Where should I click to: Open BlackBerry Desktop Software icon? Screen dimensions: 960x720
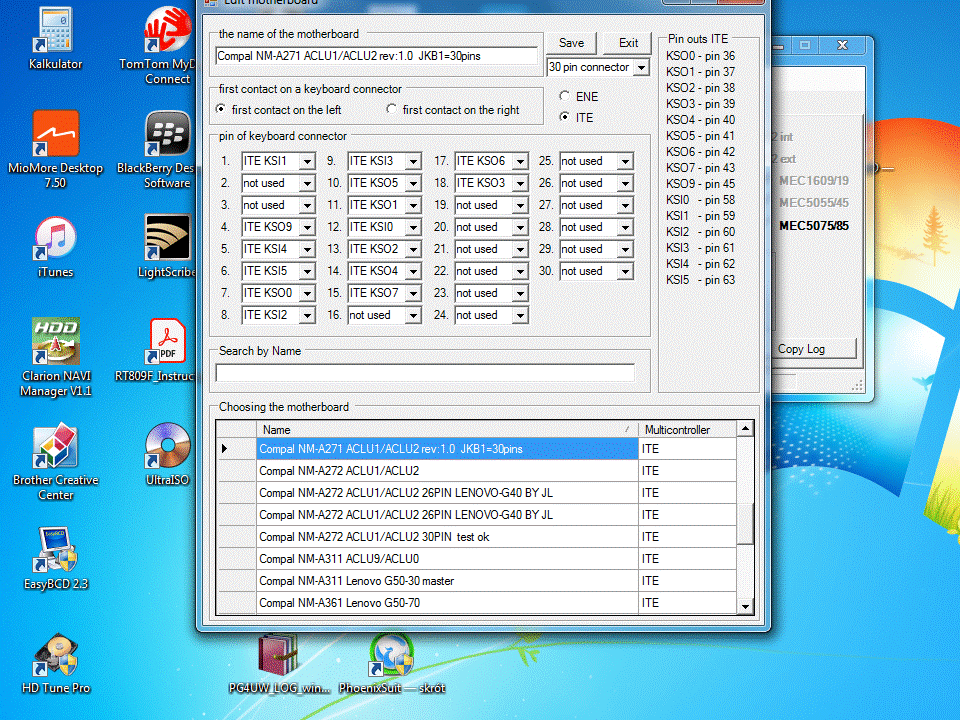167,149
